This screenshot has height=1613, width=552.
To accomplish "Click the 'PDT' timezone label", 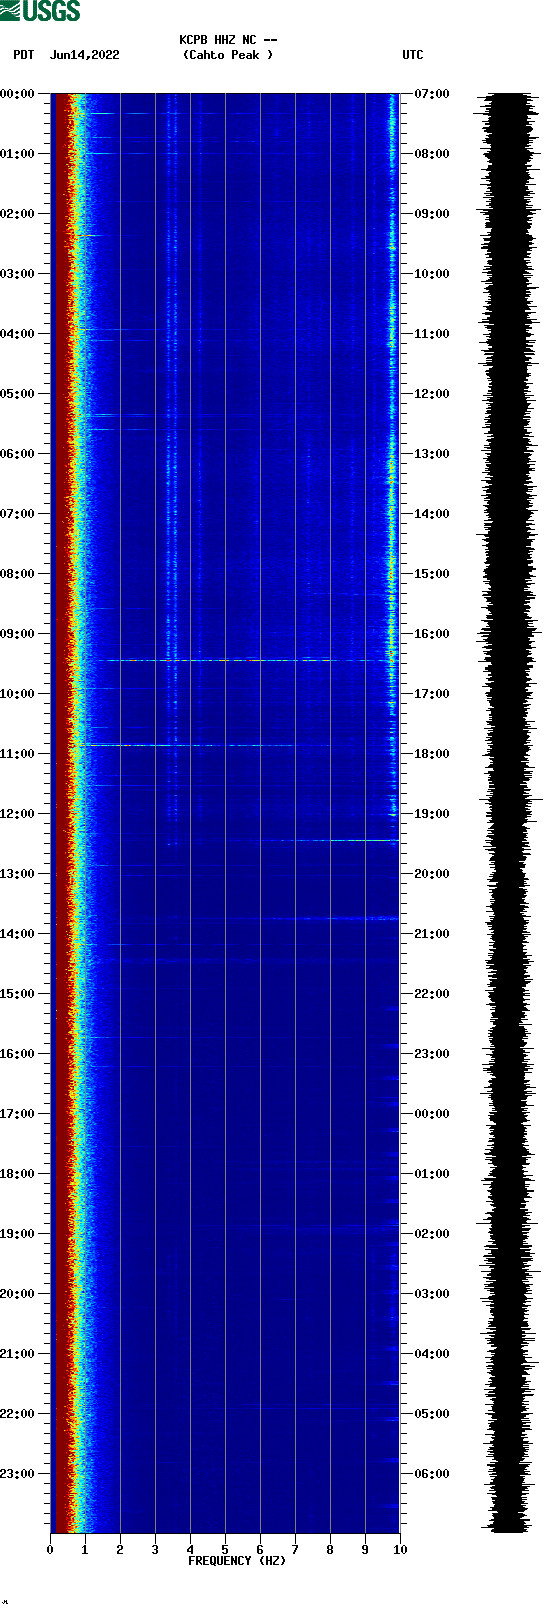I will click(23, 55).
